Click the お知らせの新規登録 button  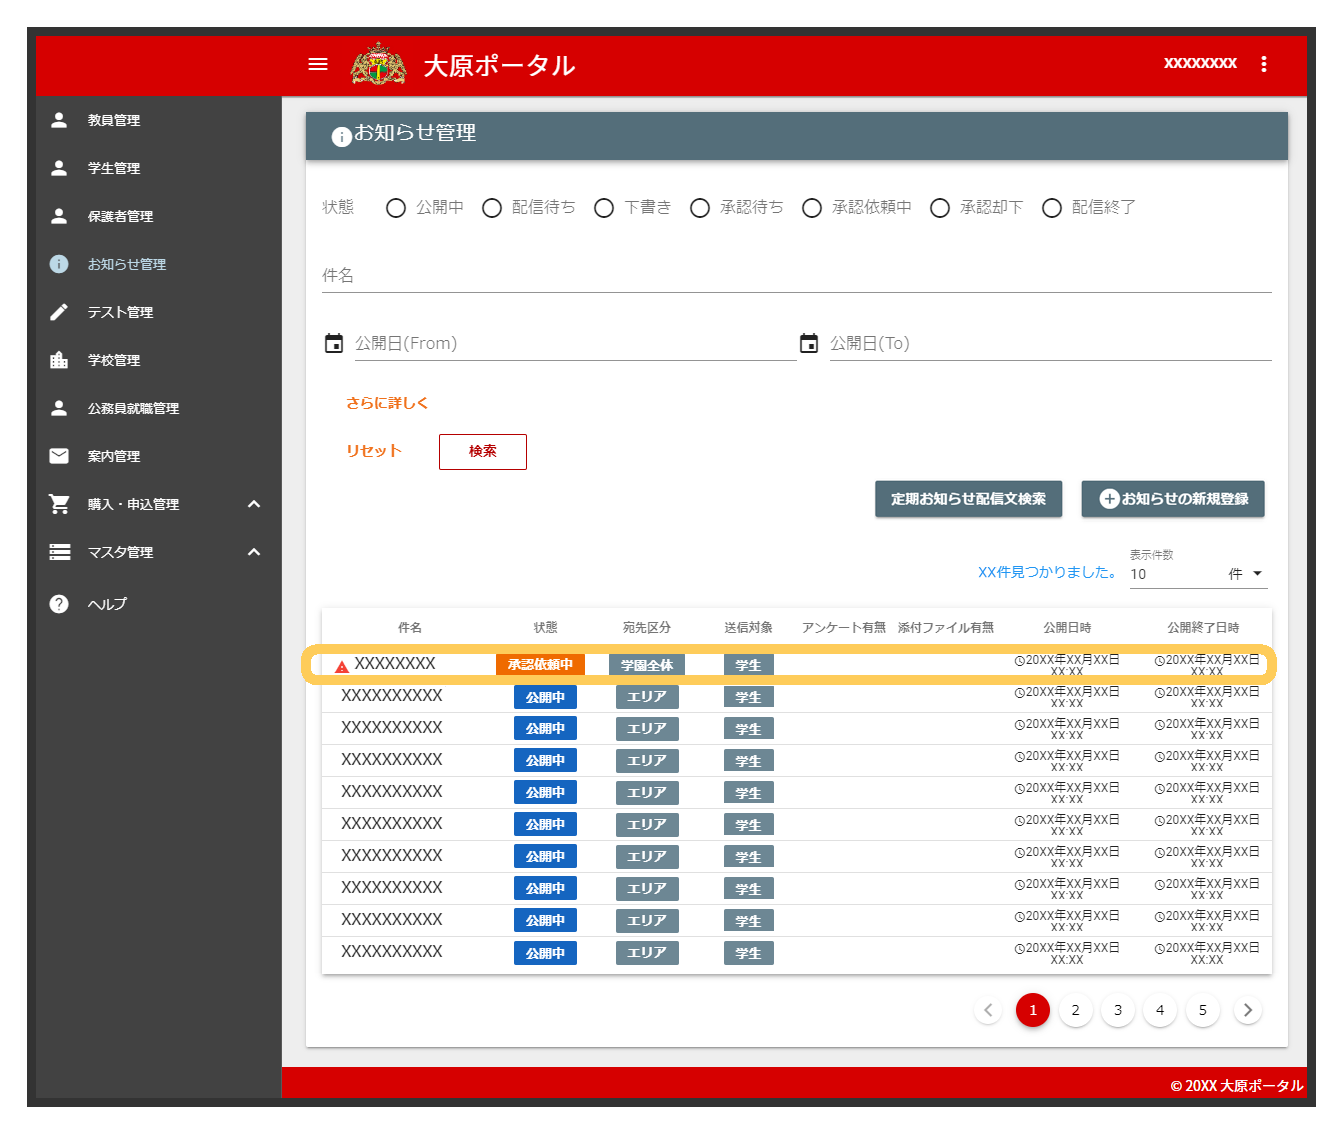pos(1173,499)
